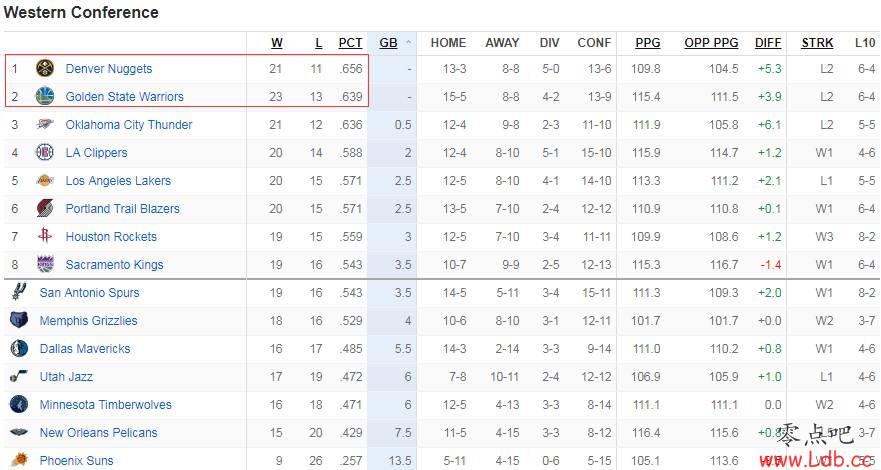
Task: Open the Dallas Mavericks team link
Action: pyautogui.click(x=85, y=349)
